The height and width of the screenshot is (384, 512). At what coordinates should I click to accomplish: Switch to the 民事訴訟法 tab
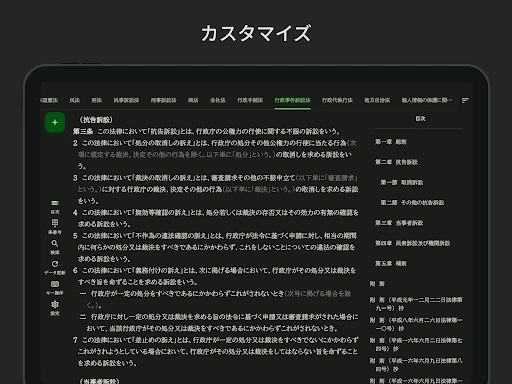coord(126,100)
